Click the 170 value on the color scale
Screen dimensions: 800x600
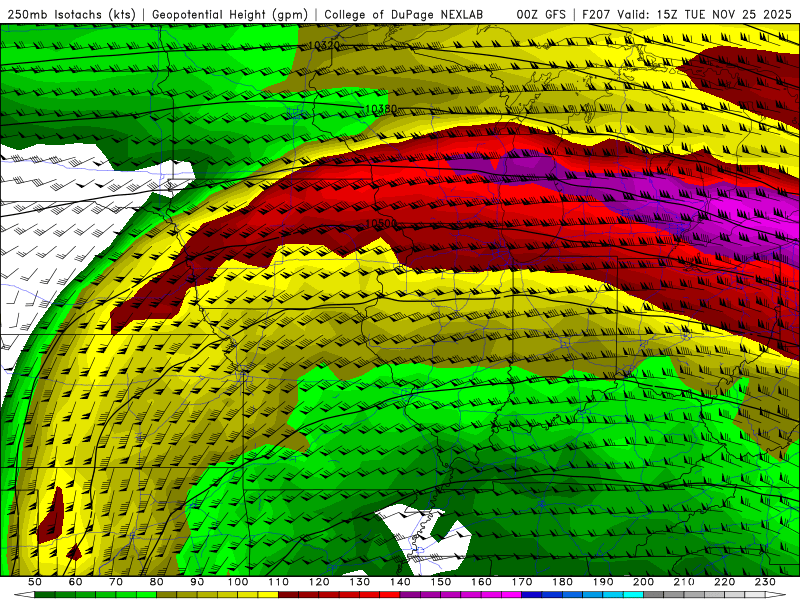tap(521, 582)
